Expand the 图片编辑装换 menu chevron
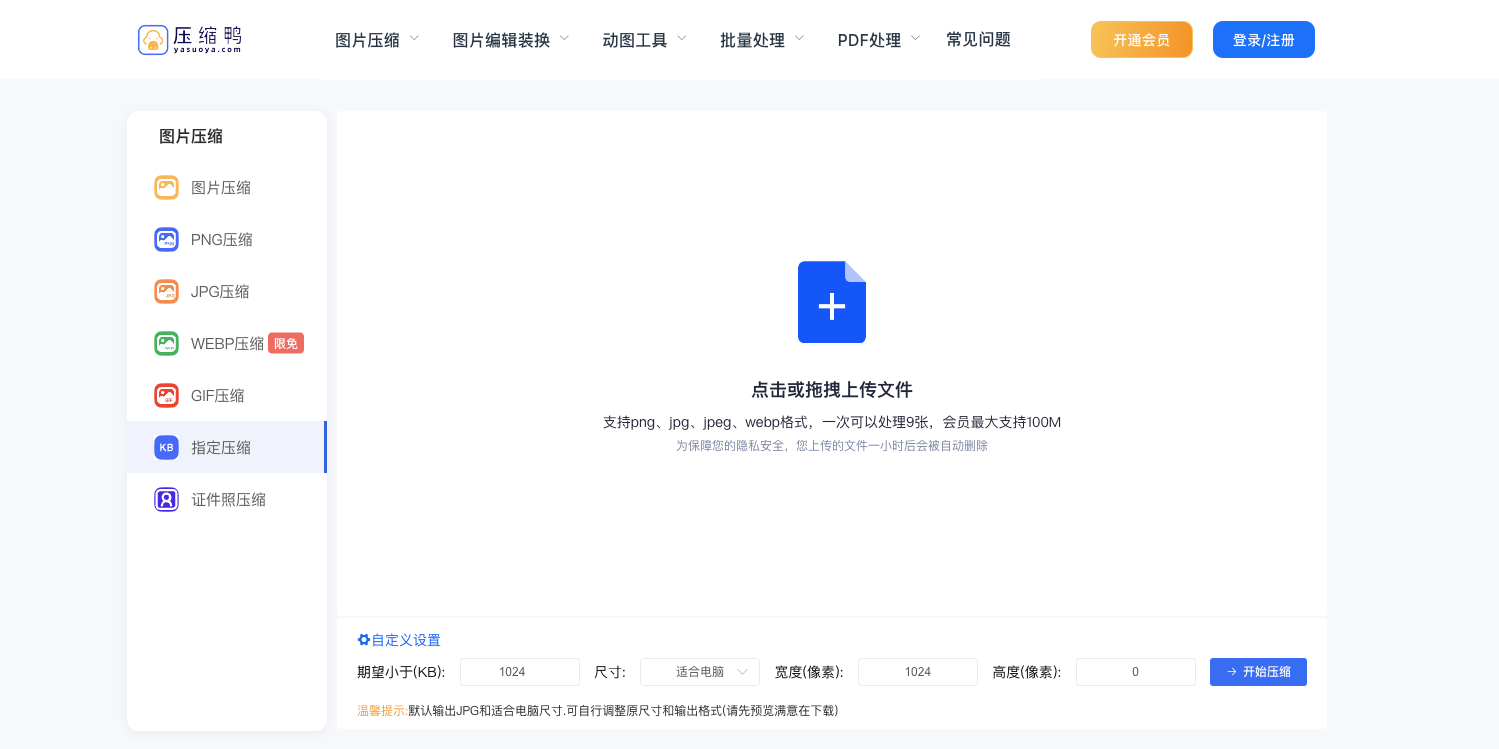Viewport: 1499px width, 749px height. coord(564,39)
